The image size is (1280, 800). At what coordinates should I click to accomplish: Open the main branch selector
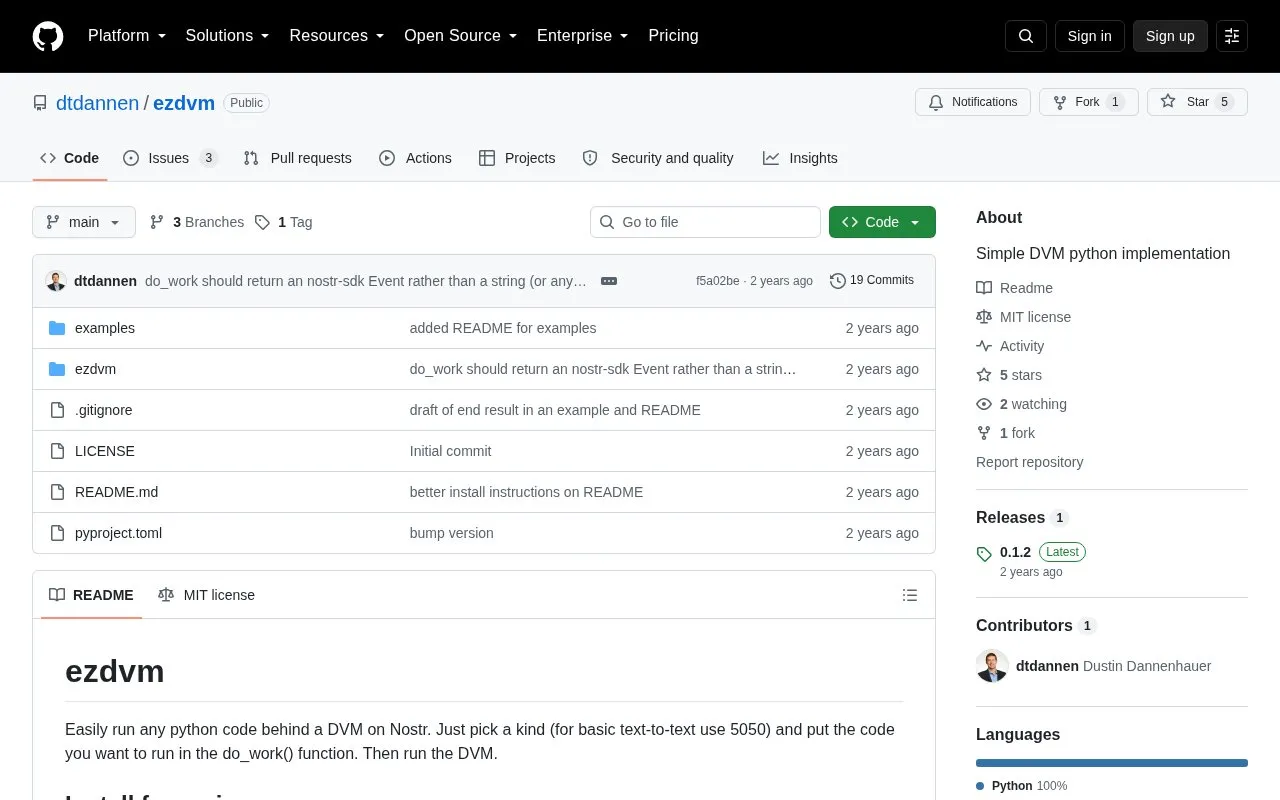pyautogui.click(x=84, y=222)
